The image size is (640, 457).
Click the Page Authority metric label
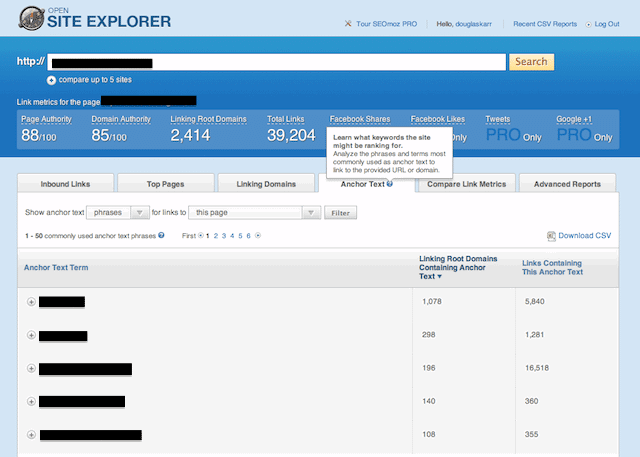pos(46,119)
